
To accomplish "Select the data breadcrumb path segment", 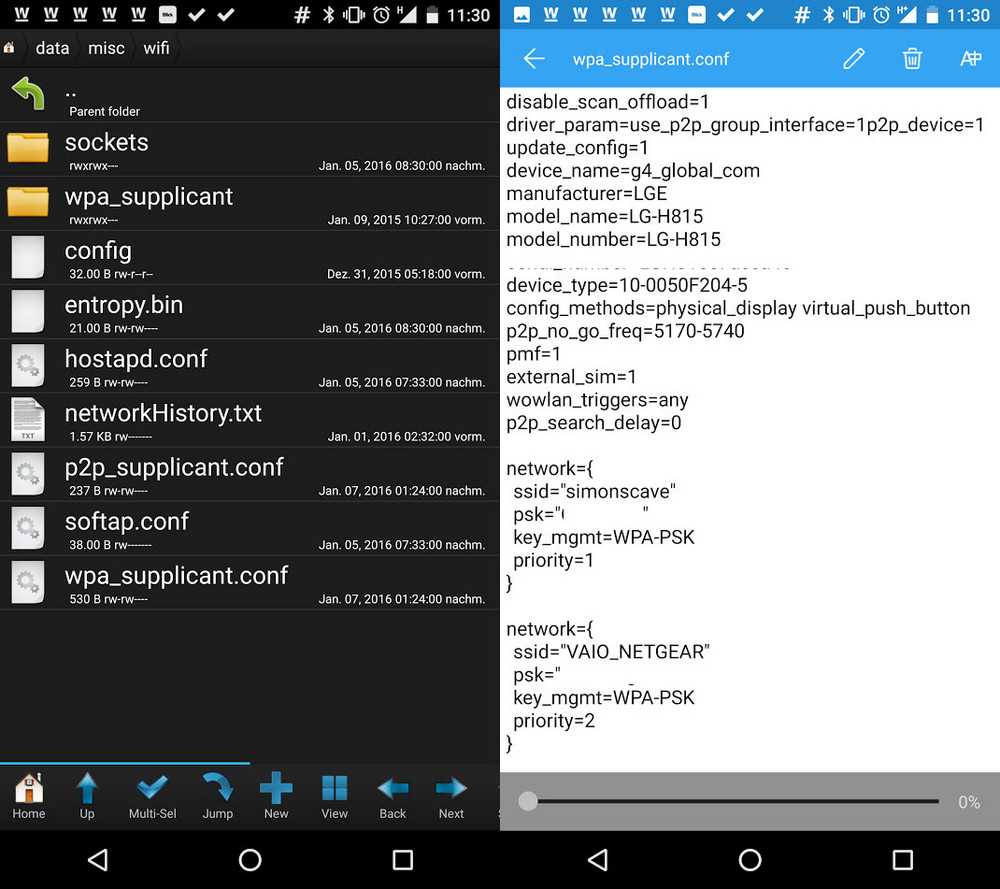I will pos(52,48).
